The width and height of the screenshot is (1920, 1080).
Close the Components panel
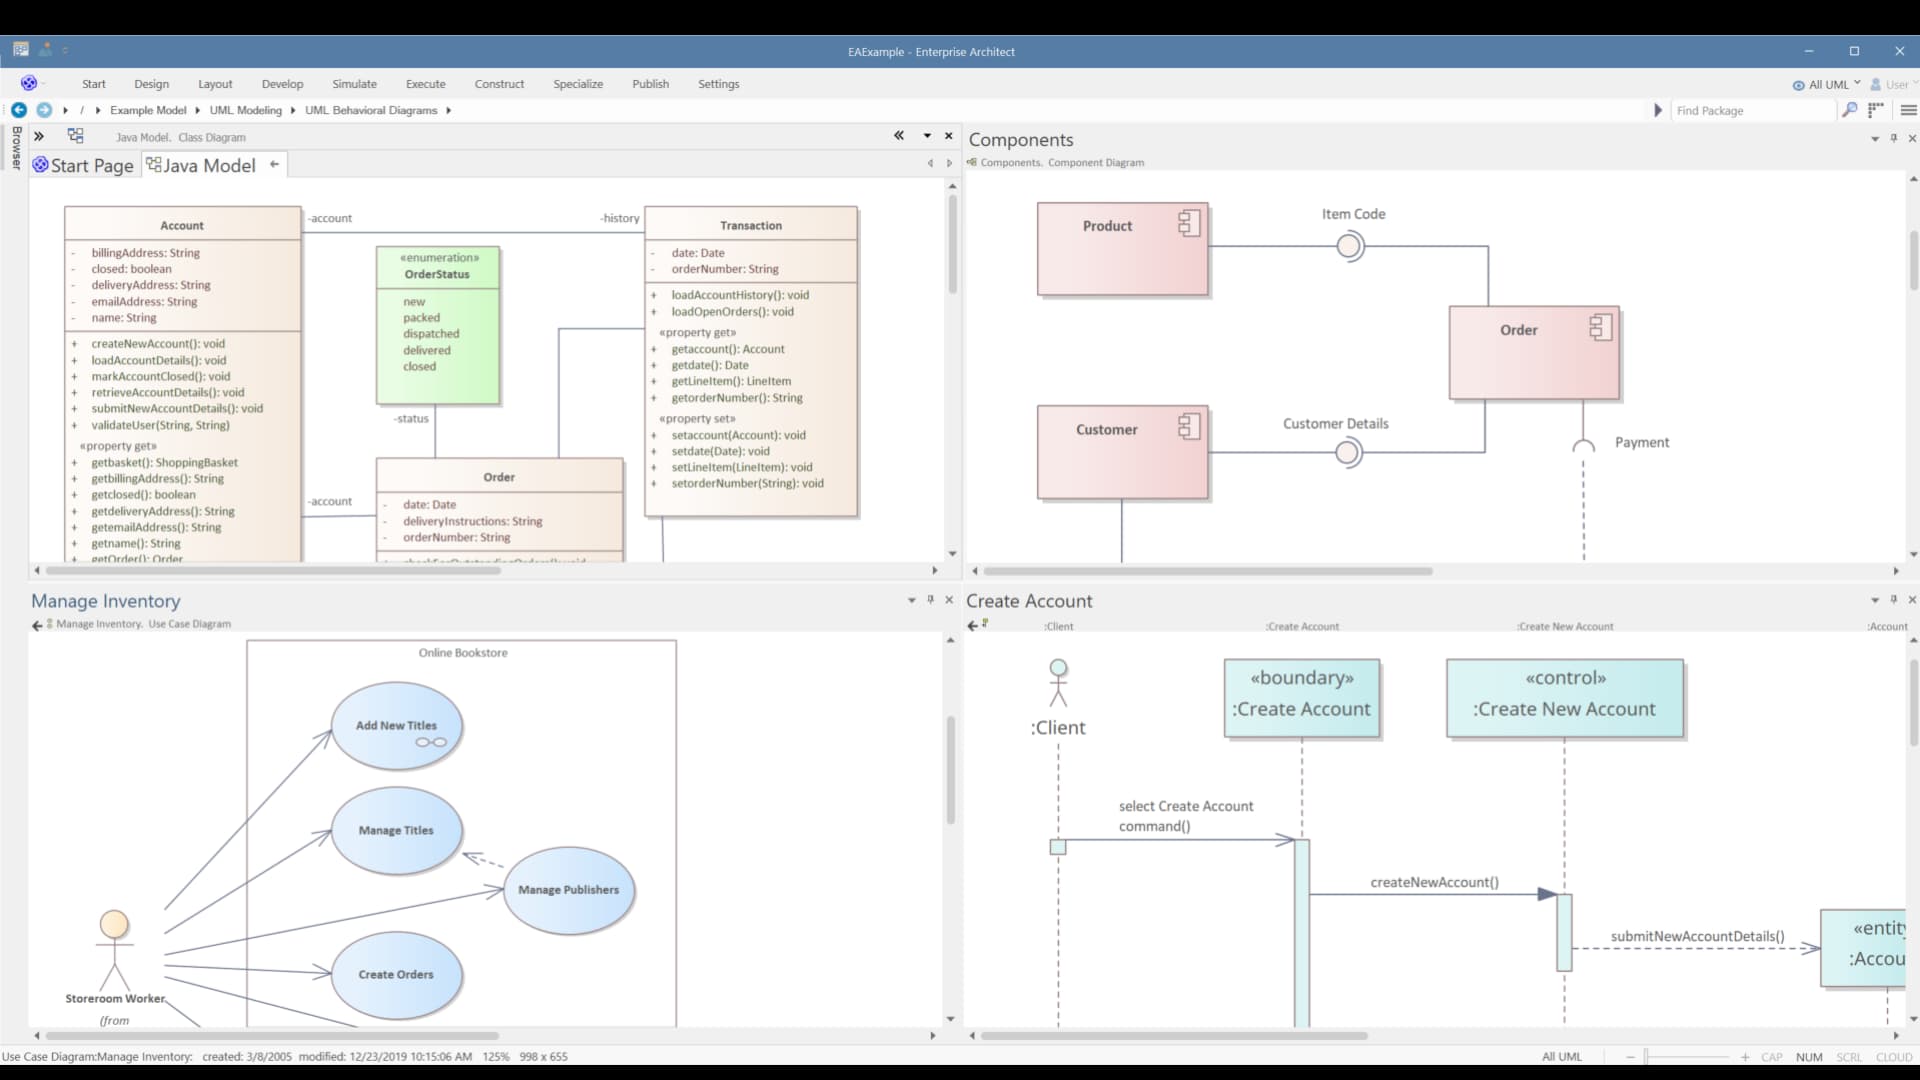coord(1912,138)
